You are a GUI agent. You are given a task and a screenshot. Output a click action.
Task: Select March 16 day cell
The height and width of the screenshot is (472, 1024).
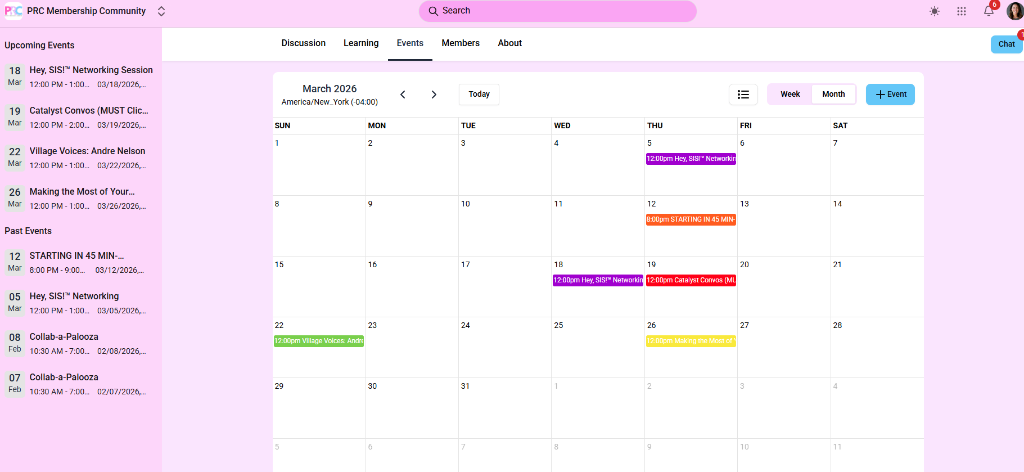(411, 286)
